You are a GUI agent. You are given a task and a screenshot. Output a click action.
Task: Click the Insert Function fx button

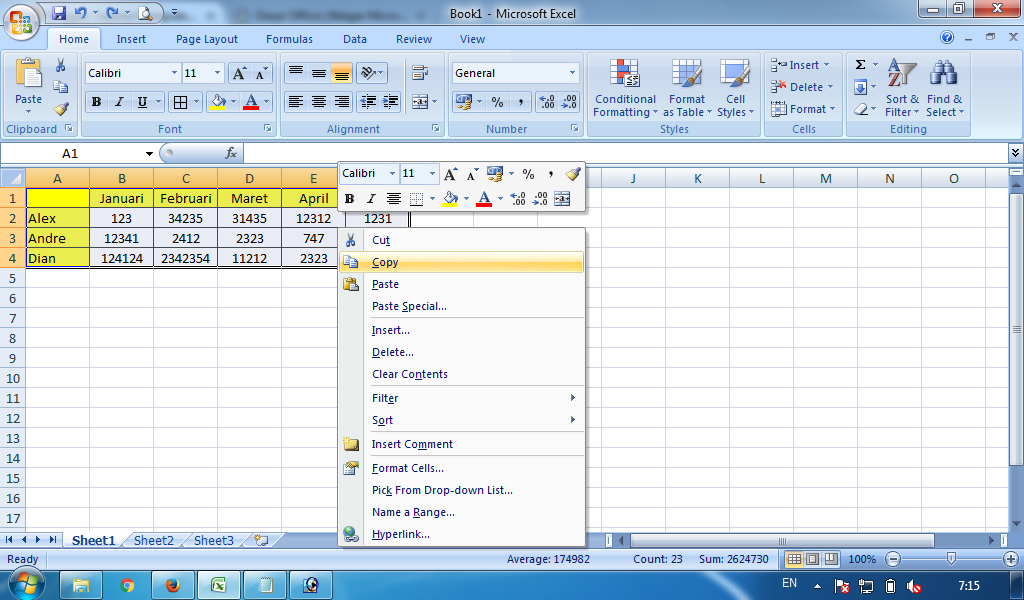(231, 153)
